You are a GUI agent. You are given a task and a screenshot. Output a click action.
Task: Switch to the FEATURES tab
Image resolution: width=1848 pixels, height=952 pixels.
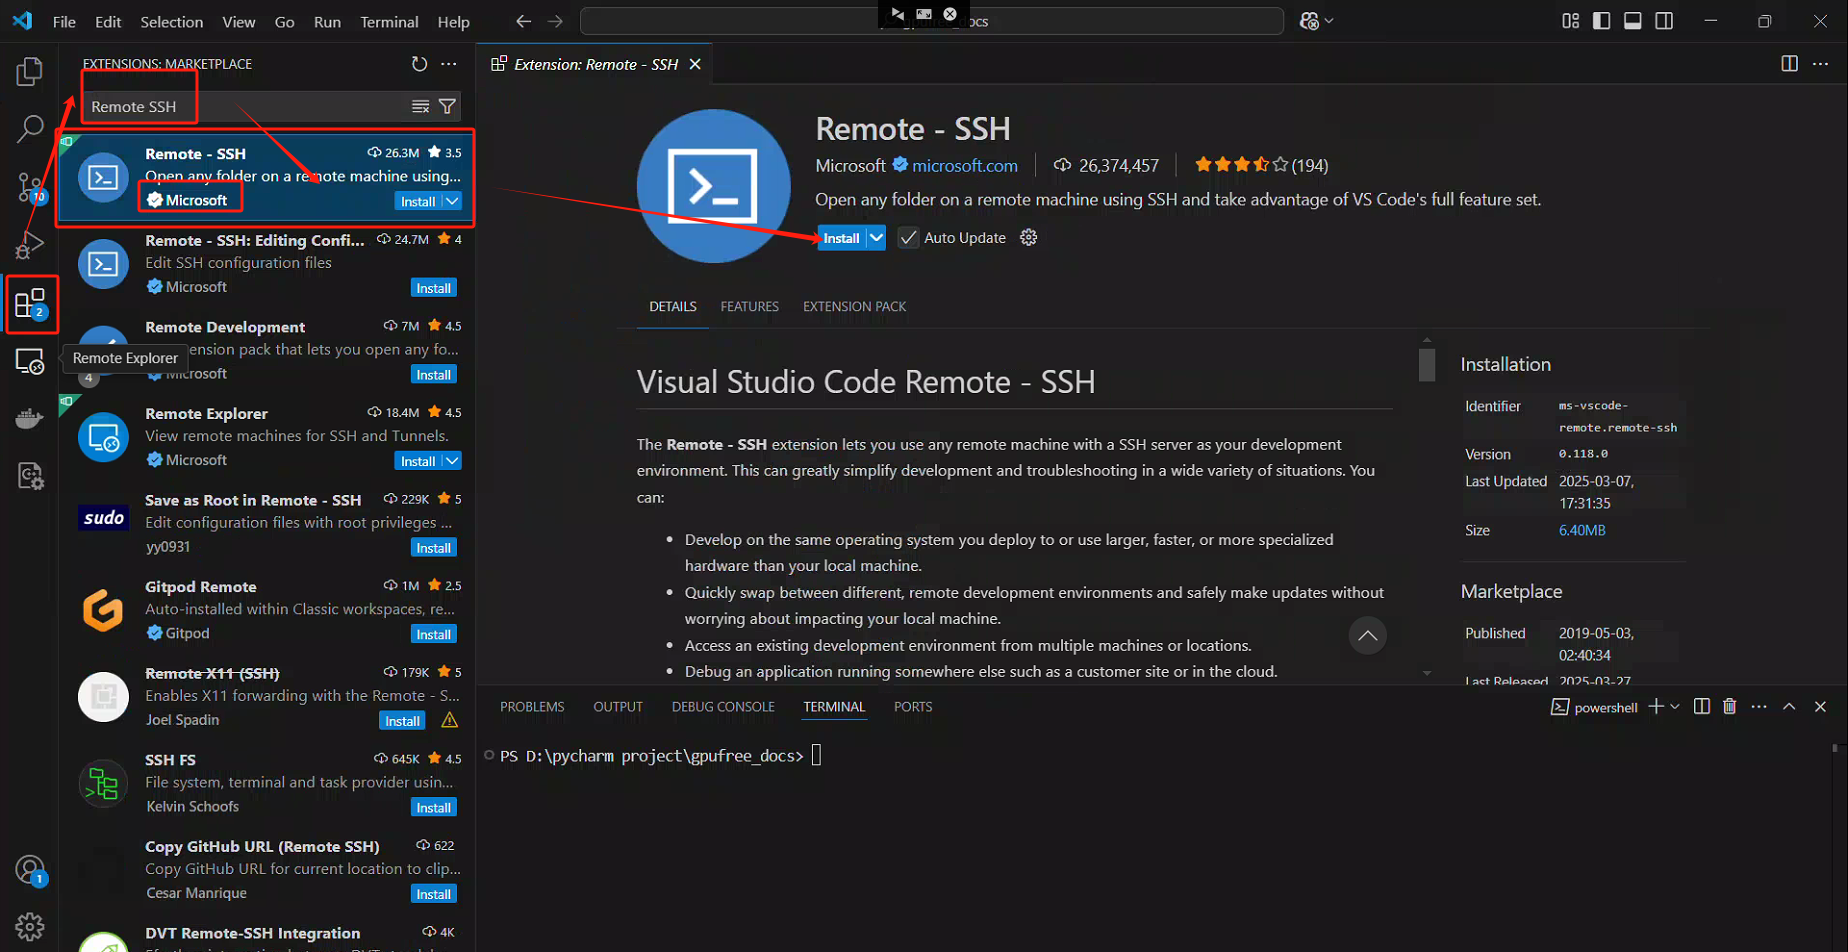coord(749,306)
